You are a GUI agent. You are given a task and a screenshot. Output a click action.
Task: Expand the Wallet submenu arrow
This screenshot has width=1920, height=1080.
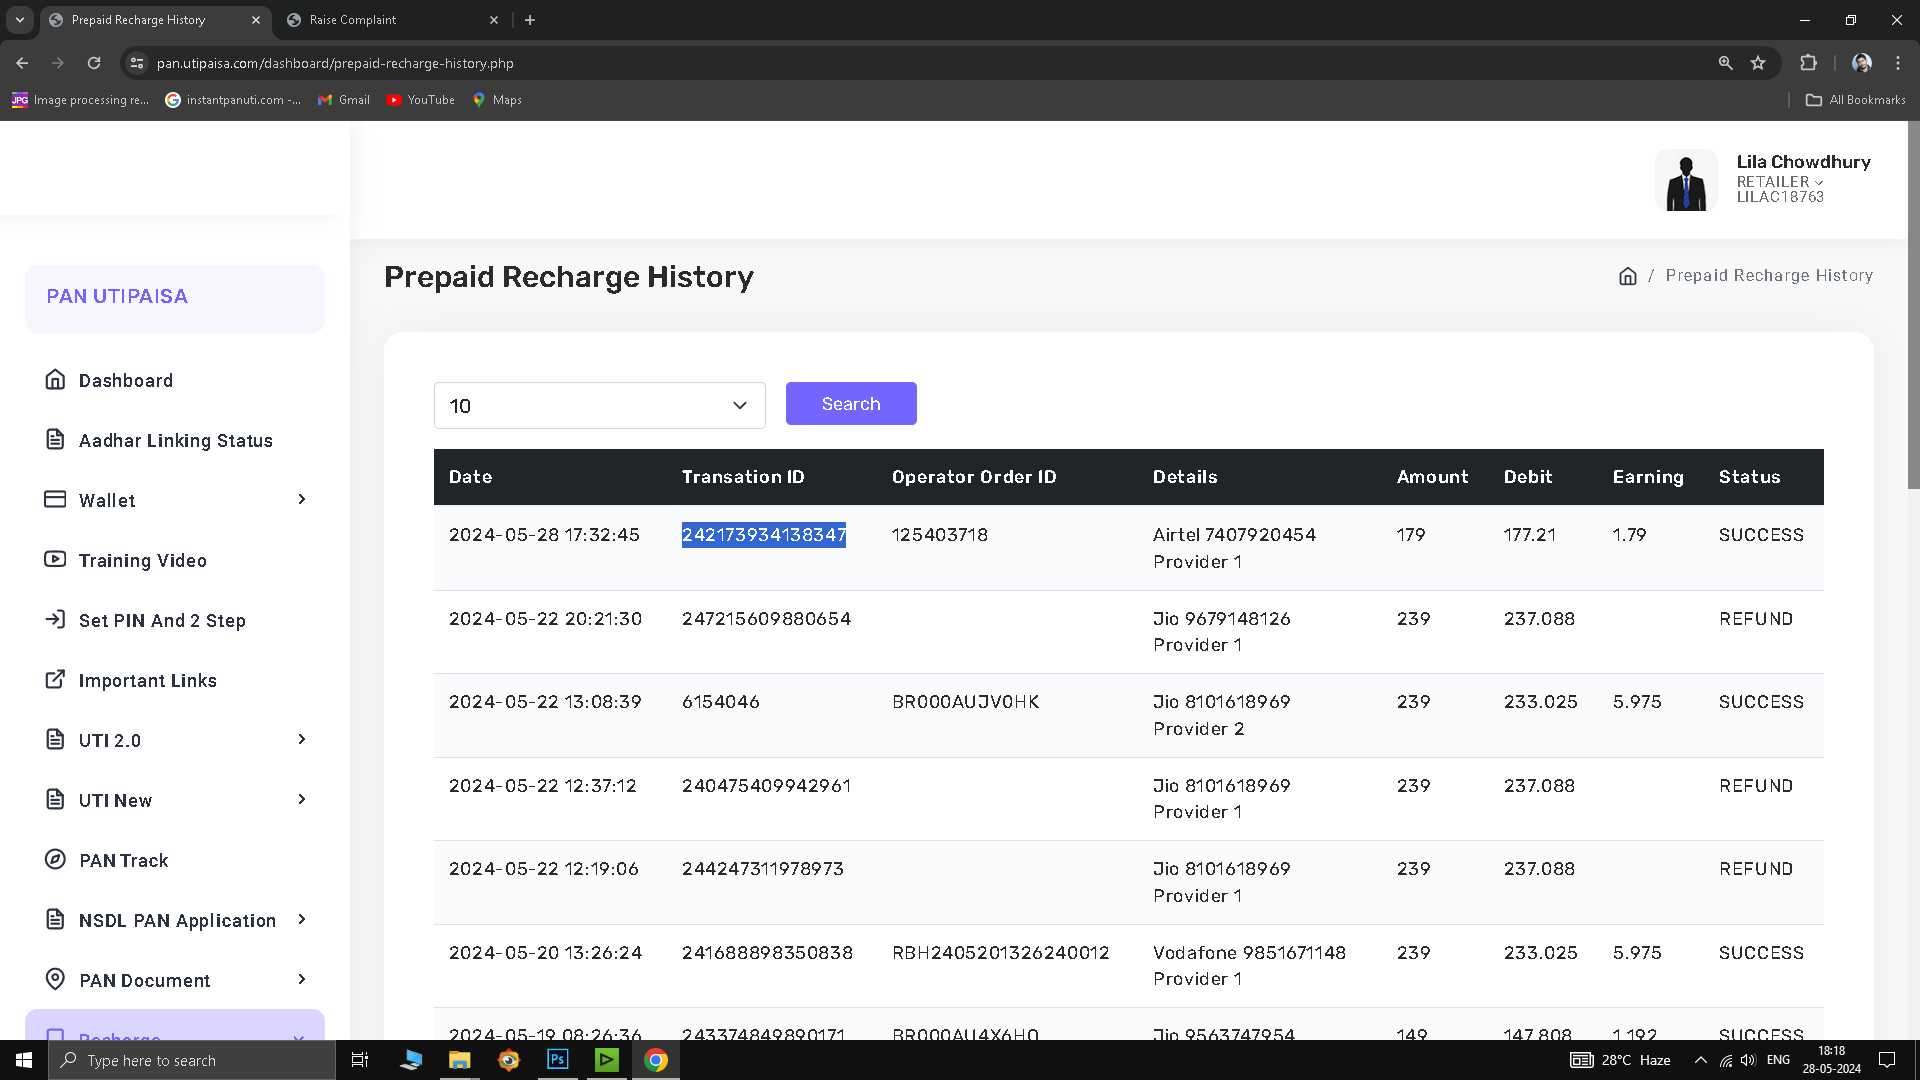coord(302,499)
